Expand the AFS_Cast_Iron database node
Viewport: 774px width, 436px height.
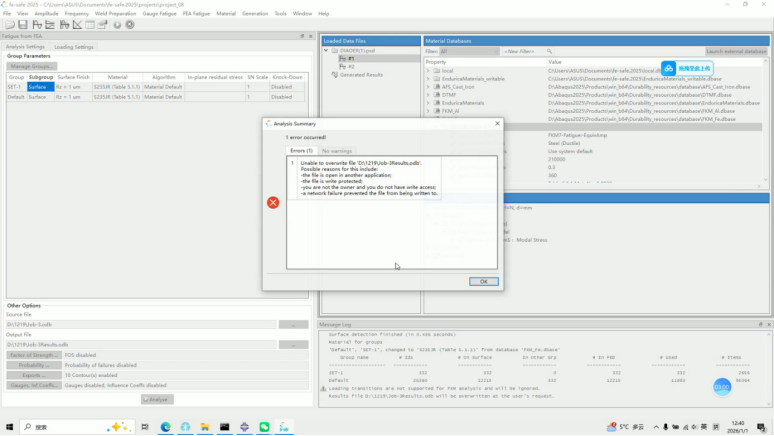(428, 87)
